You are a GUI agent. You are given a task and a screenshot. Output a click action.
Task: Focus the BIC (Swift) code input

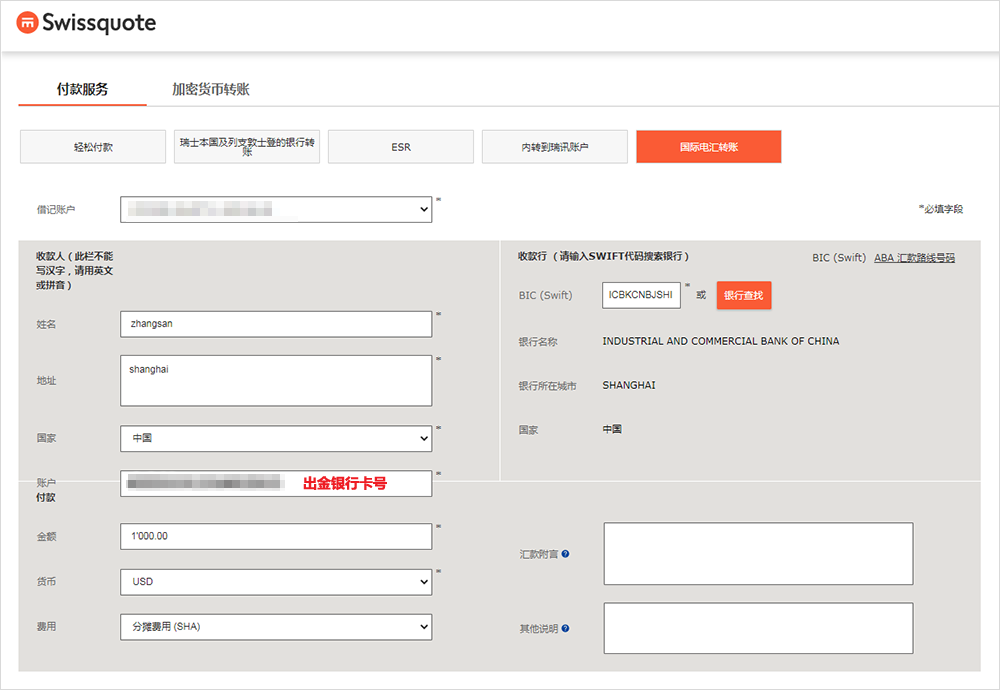coord(641,295)
